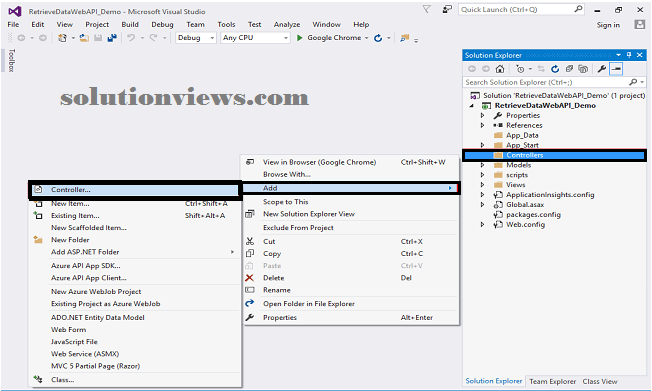652x391 pixels.
Task: Expand the Web.config node
Action: [x=482, y=225]
